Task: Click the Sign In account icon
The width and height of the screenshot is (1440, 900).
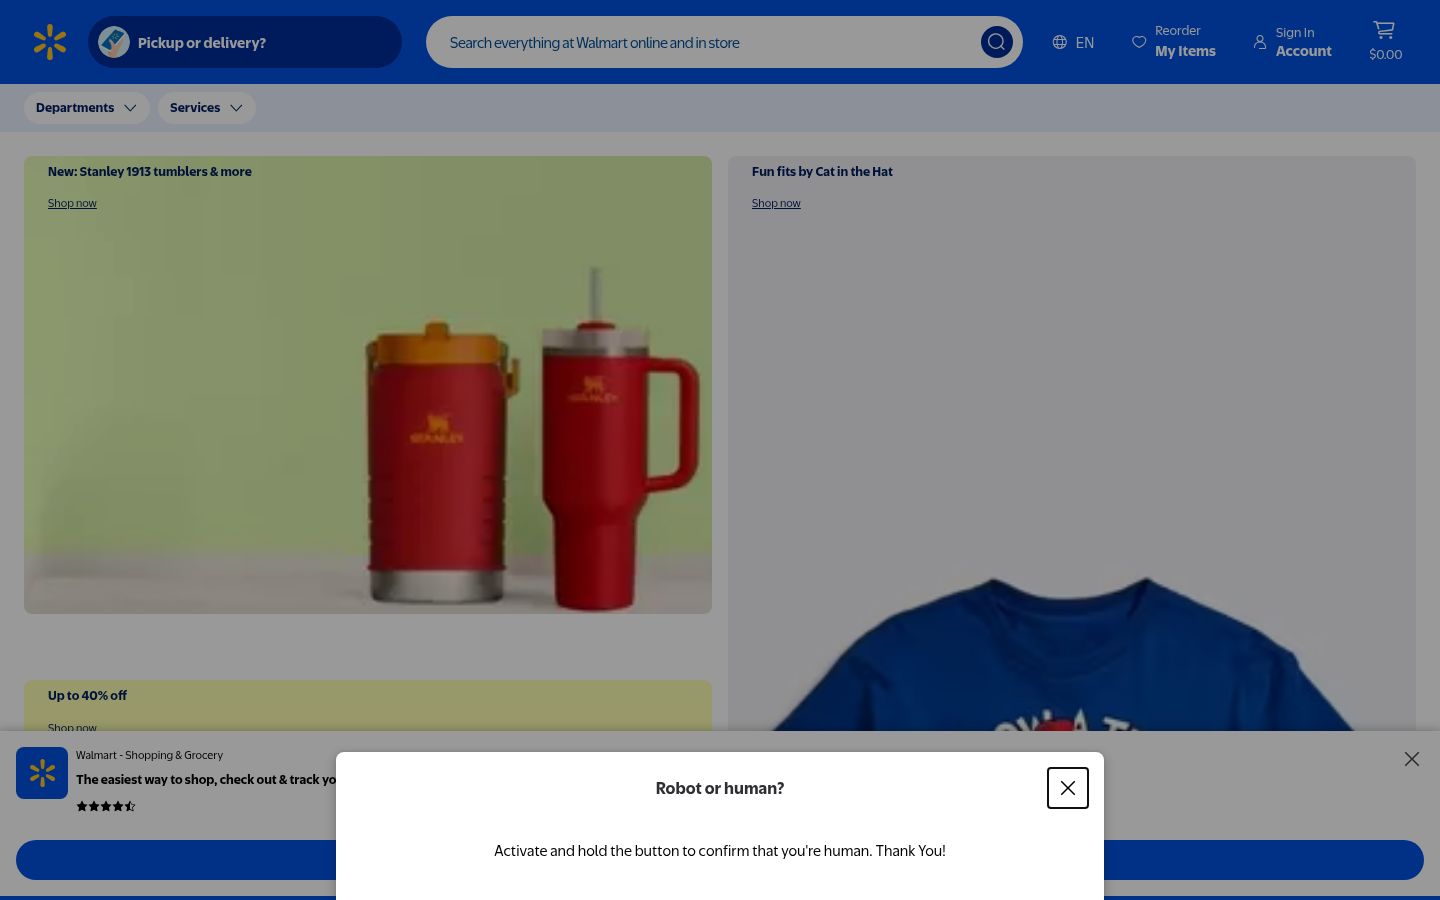Action: tap(1260, 42)
